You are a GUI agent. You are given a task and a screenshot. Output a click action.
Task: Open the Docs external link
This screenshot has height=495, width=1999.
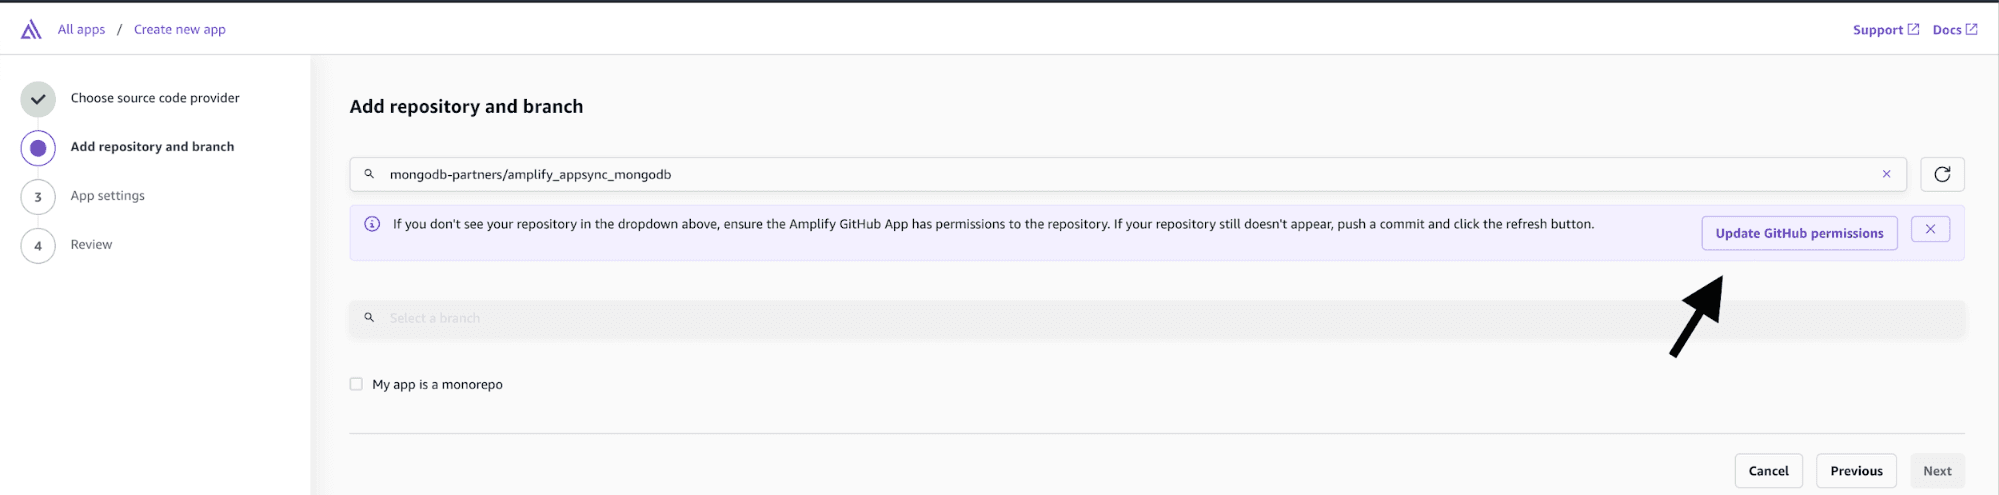coord(1954,30)
